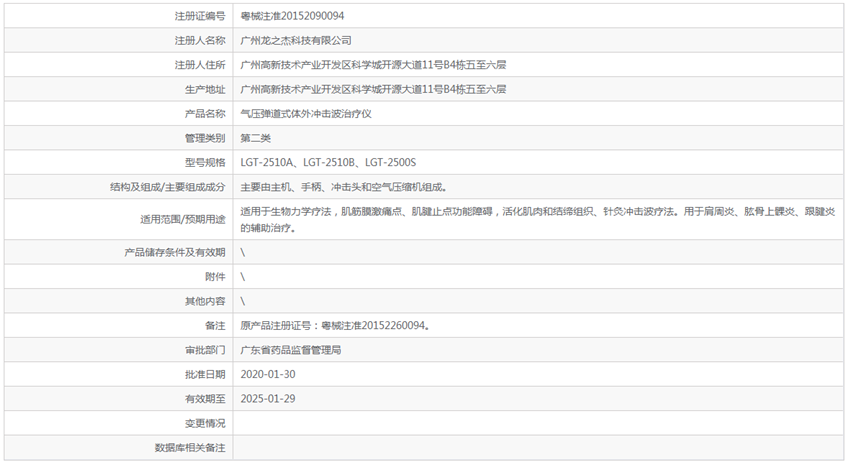Click the 其他内容 label
The width and height of the screenshot is (850, 464).
tap(204, 301)
